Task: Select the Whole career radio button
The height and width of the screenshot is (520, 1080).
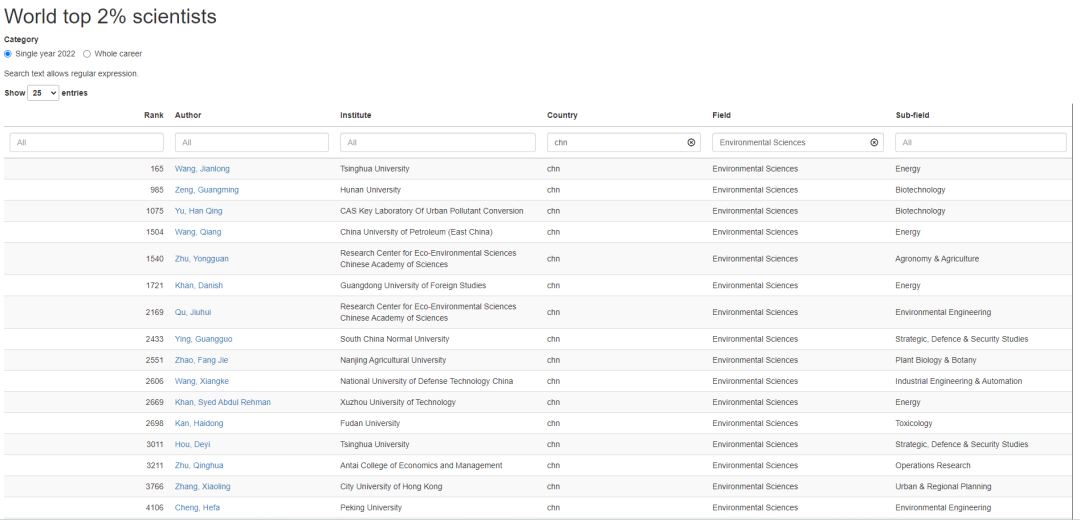Action: [x=87, y=54]
